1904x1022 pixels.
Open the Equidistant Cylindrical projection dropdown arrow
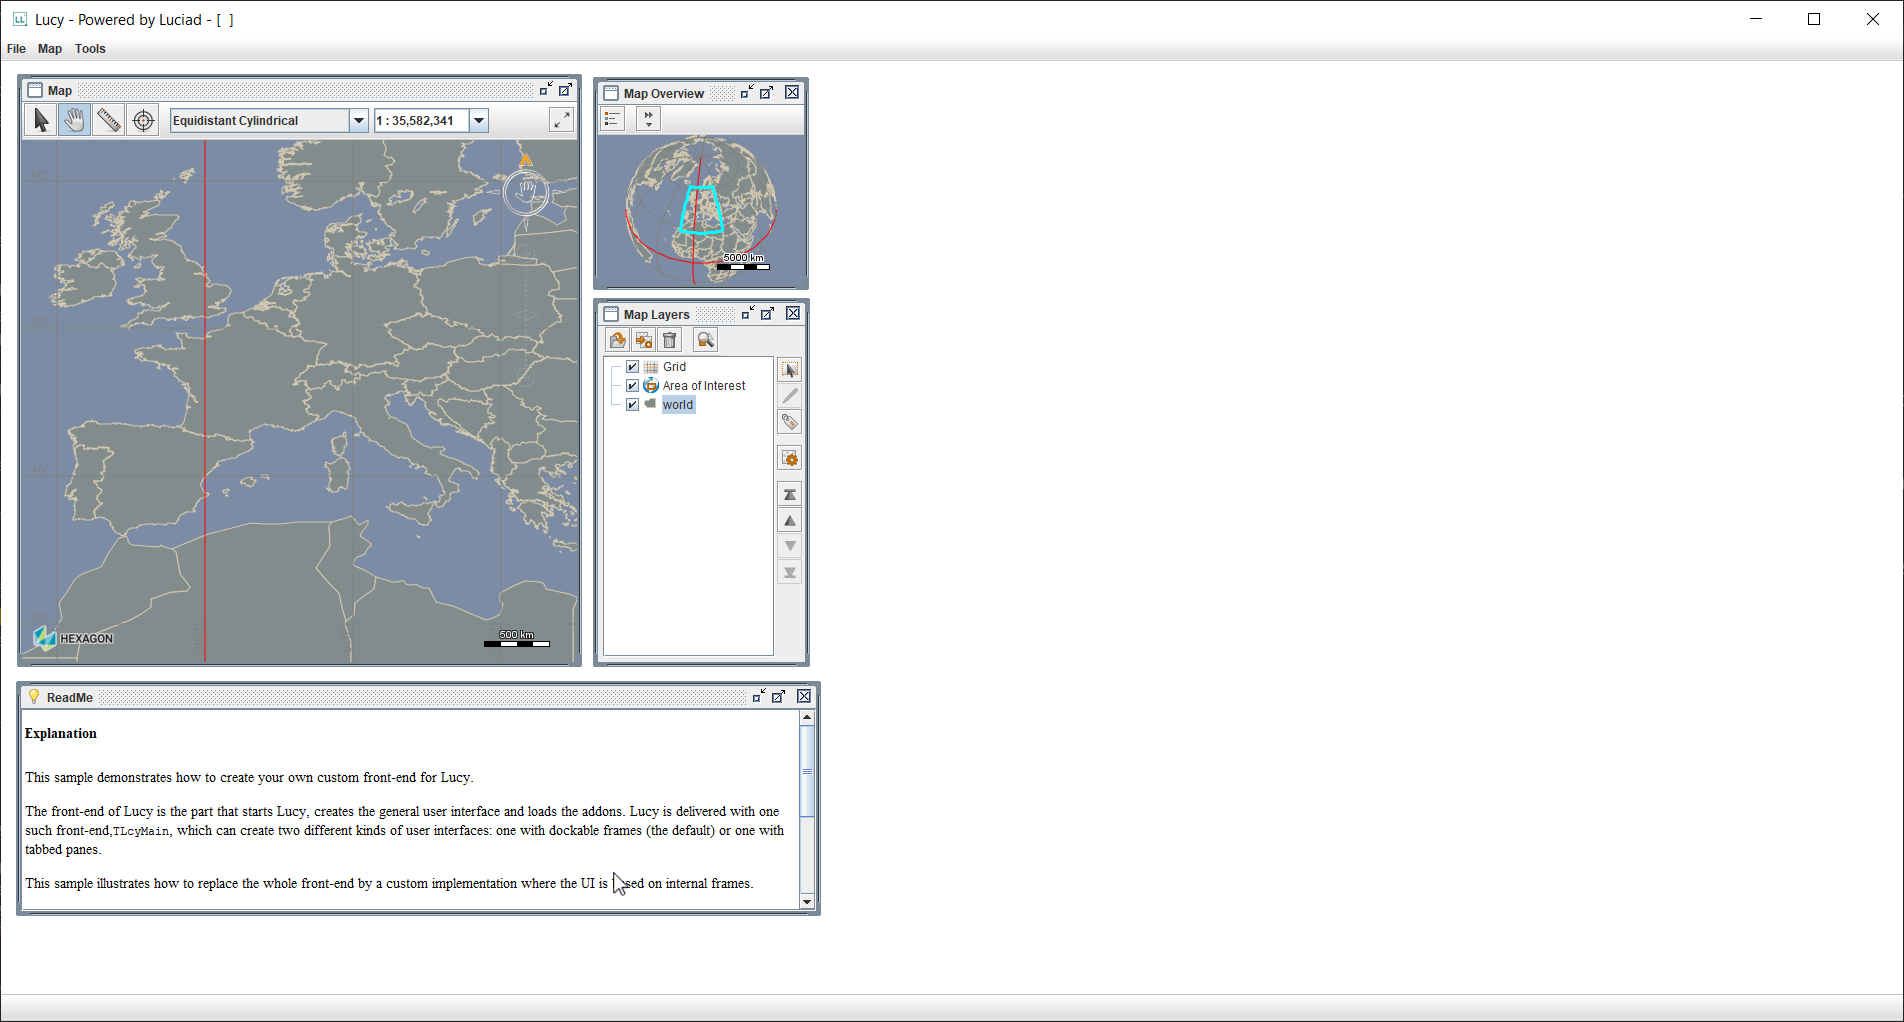coord(359,120)
